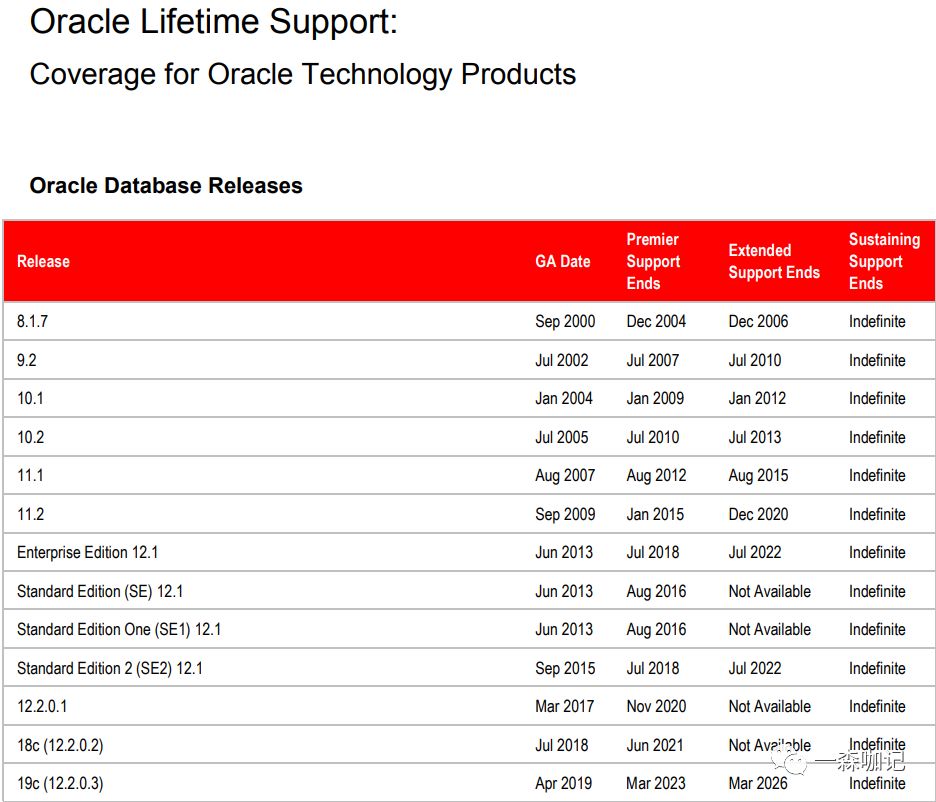
Task: Click the Sustaining Support Ends header
Action: 884,261
